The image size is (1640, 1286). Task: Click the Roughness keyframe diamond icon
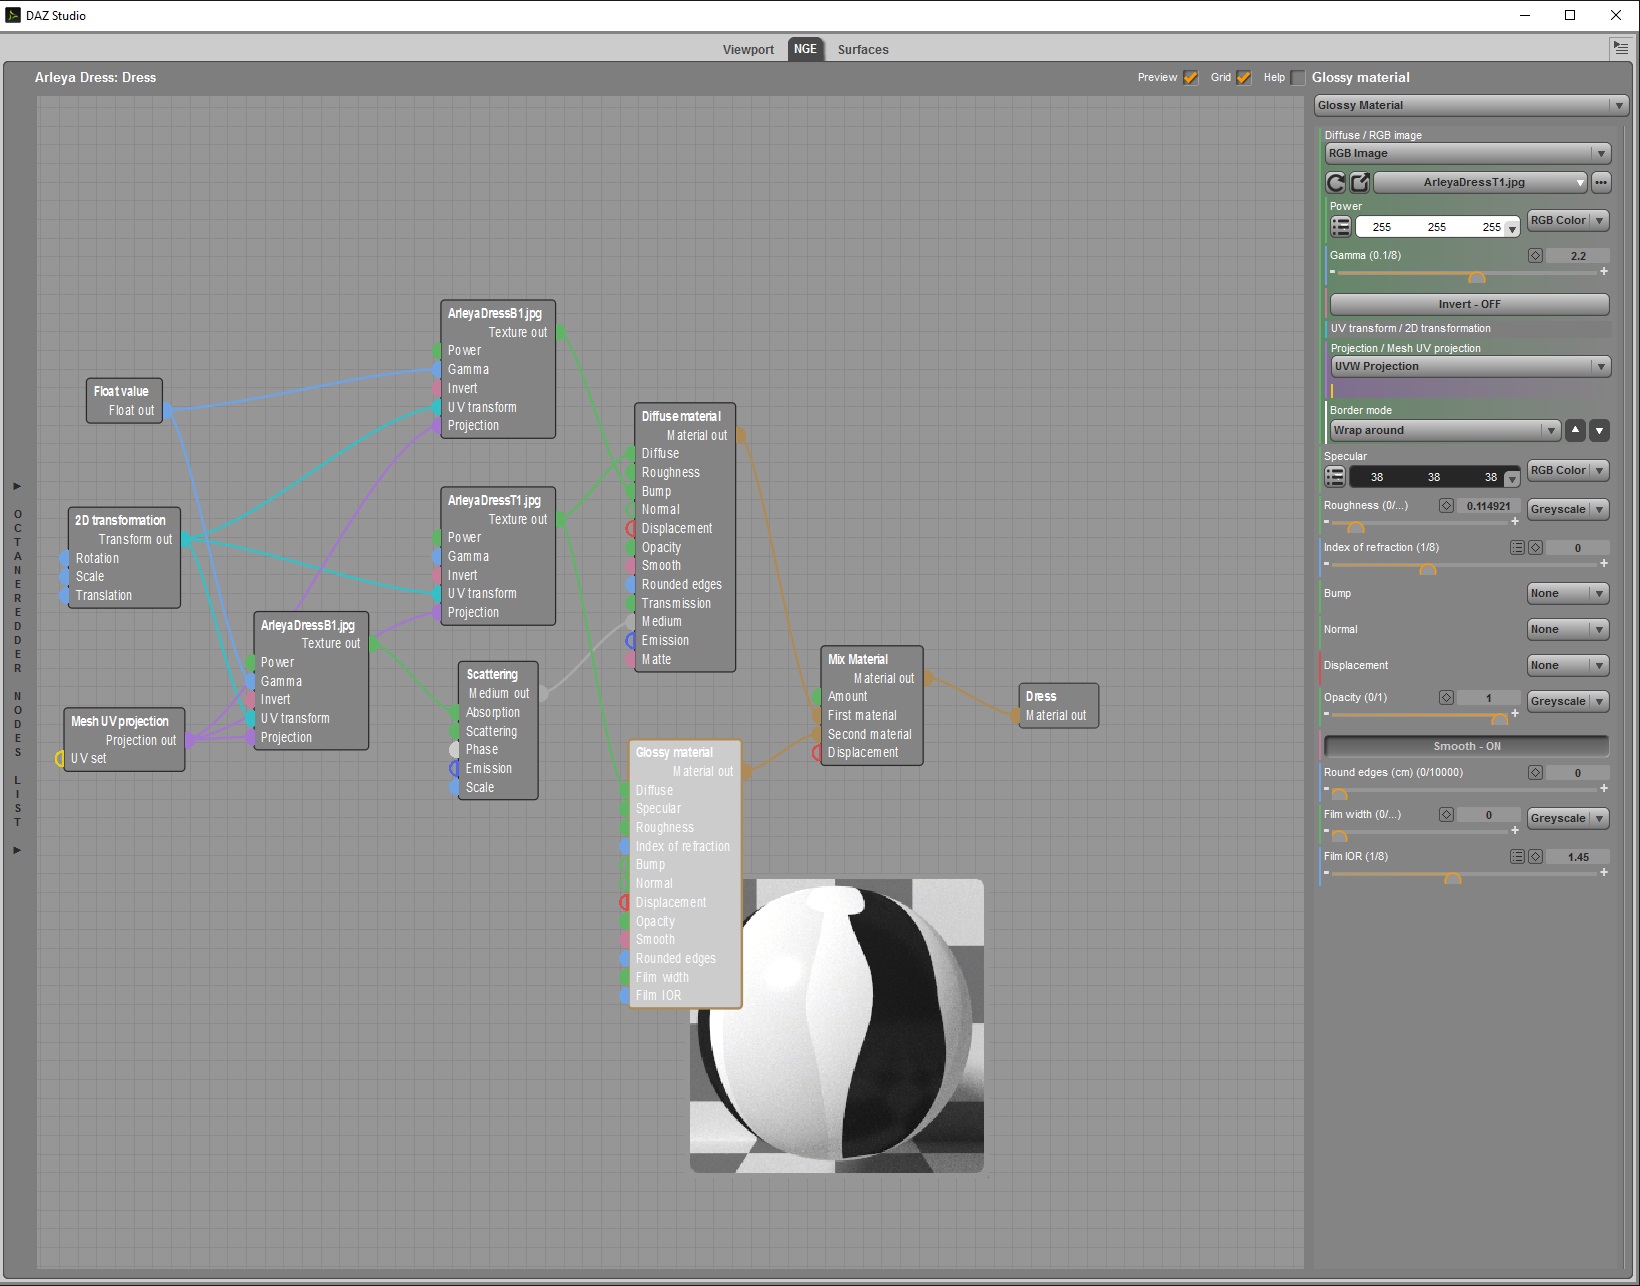pyautogui.click(x=1446, y=506)
